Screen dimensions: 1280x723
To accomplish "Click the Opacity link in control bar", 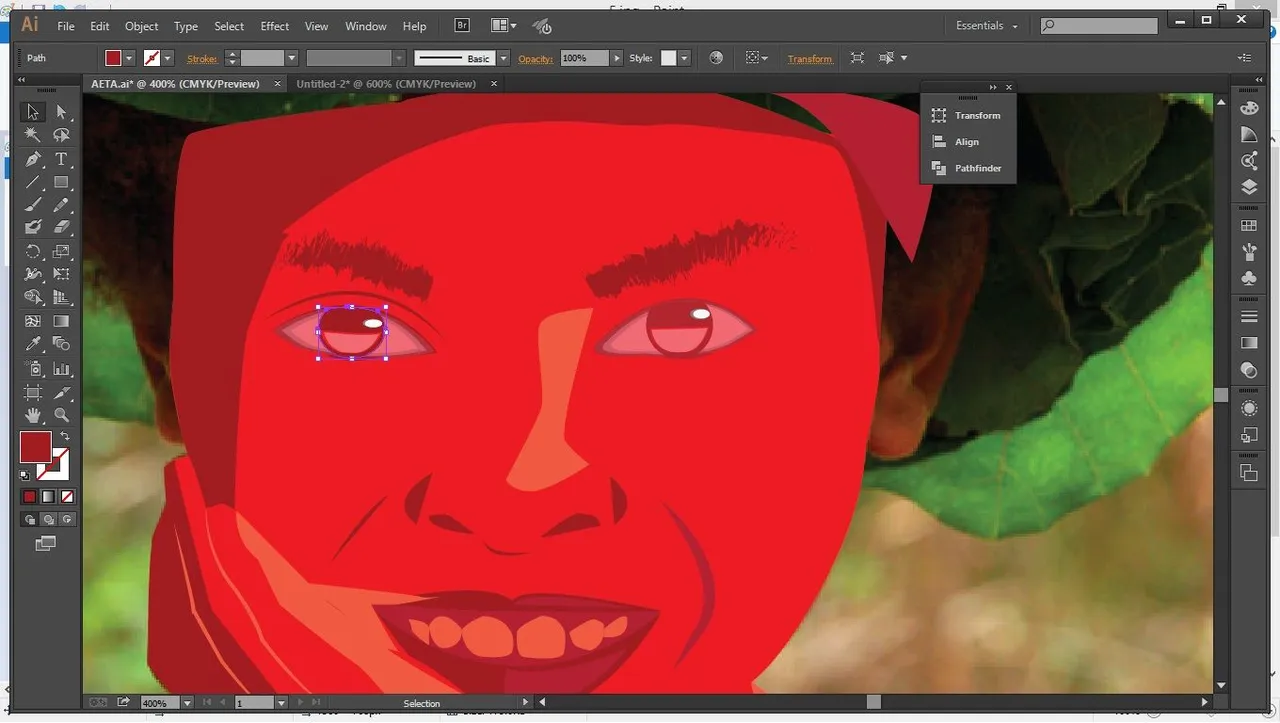I will (x=535, y=59).
